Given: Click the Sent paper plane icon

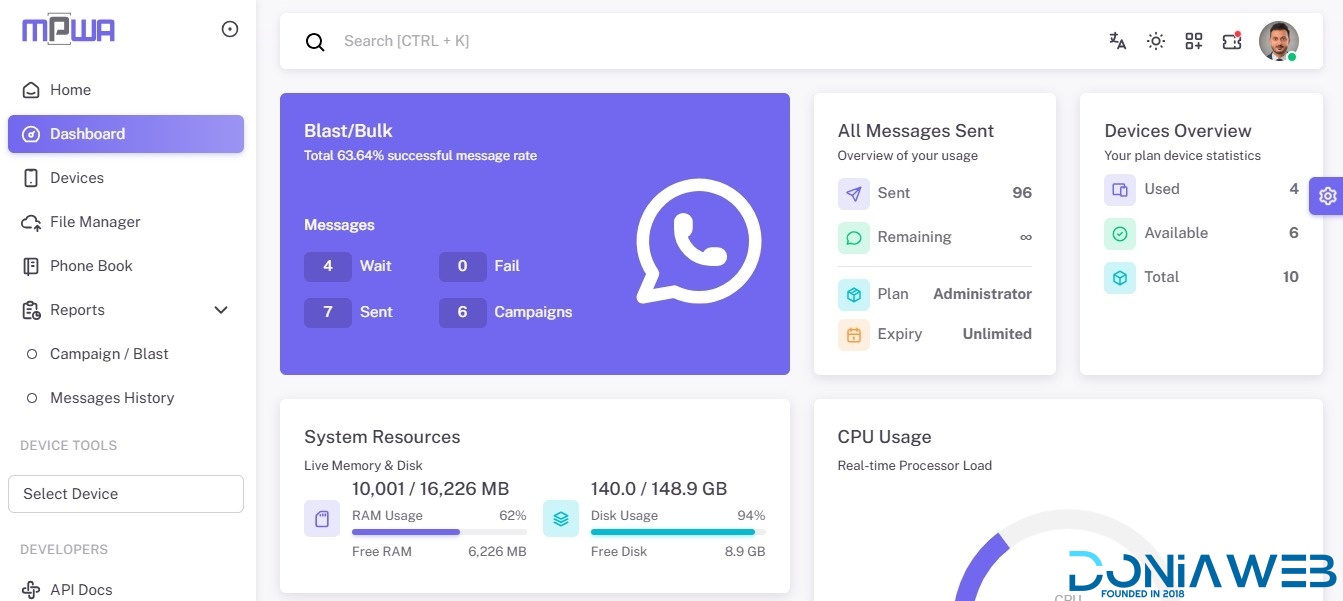Looking at the screenshot, I should [853, 193].
